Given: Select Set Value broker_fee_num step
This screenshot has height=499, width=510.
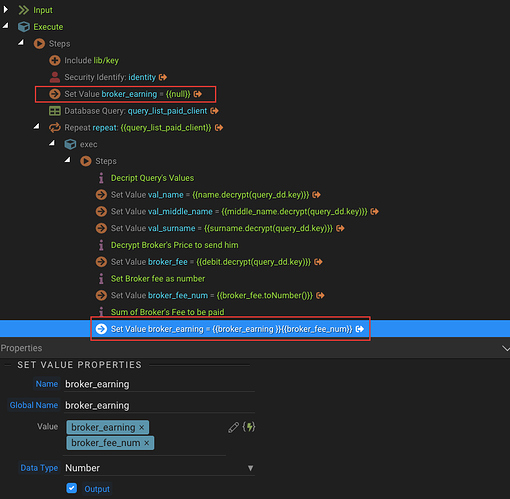Looking at the screenshot, I should point(210,295).
